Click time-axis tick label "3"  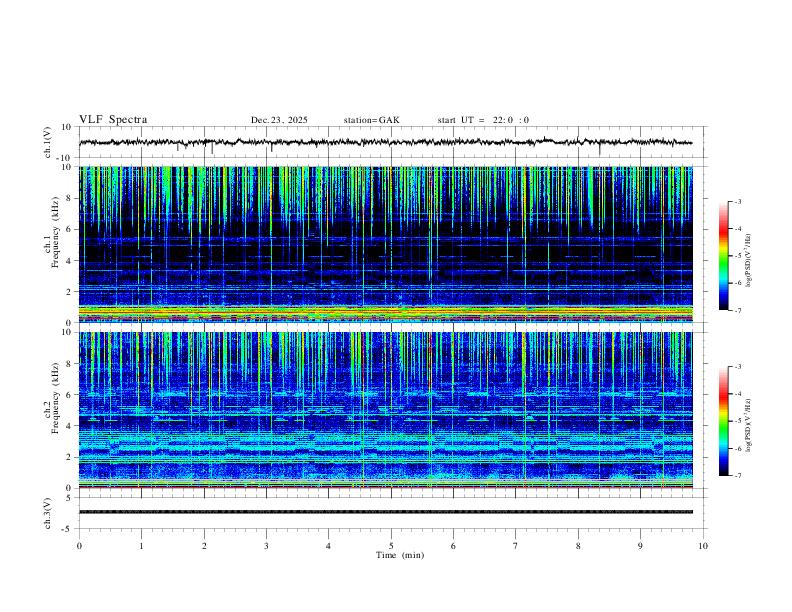tap(266, 546)
